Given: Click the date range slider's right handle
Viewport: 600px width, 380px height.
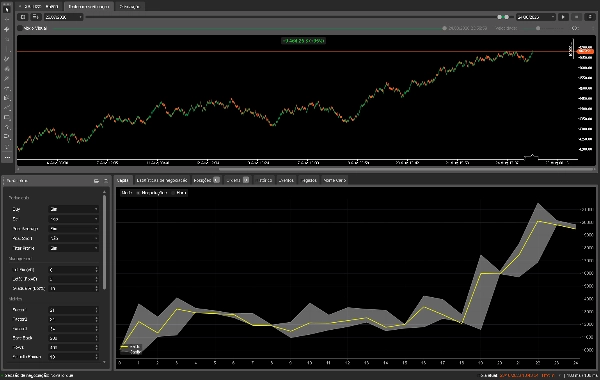Looking at the screenshot, I should point(507,17).
